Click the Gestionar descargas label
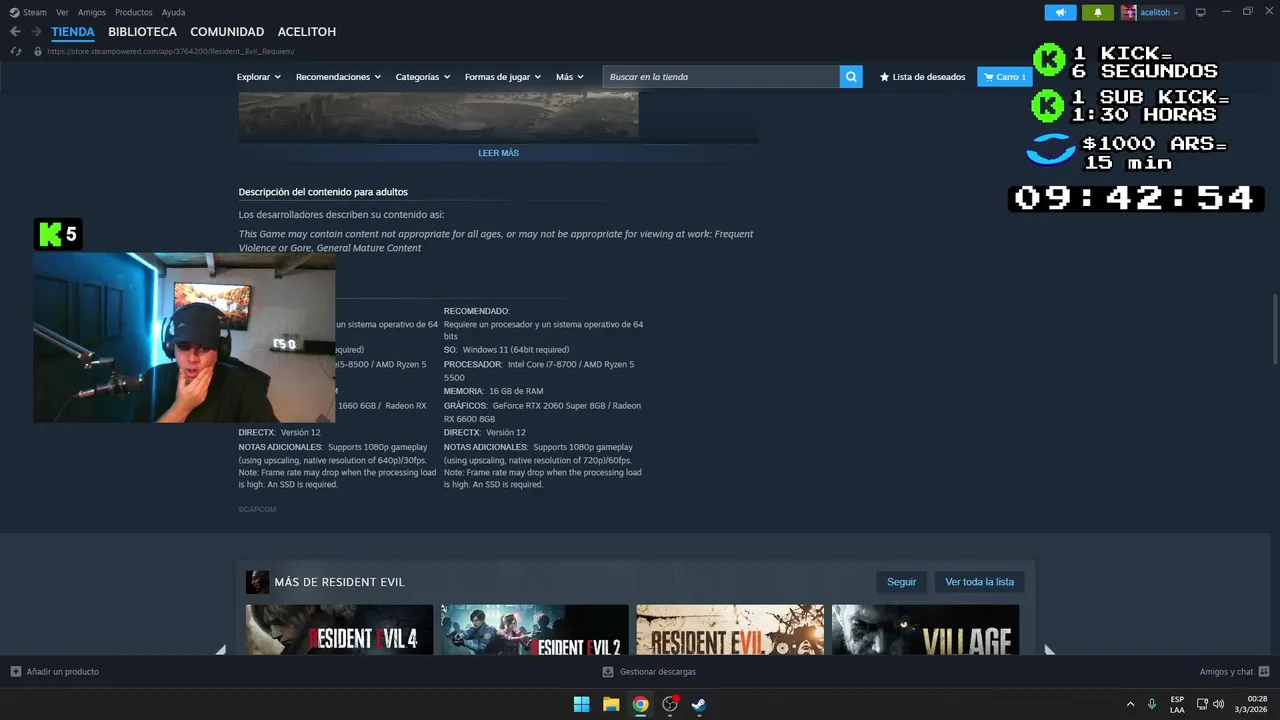Viewport: 1280px width, 720px height. point(658,672)
